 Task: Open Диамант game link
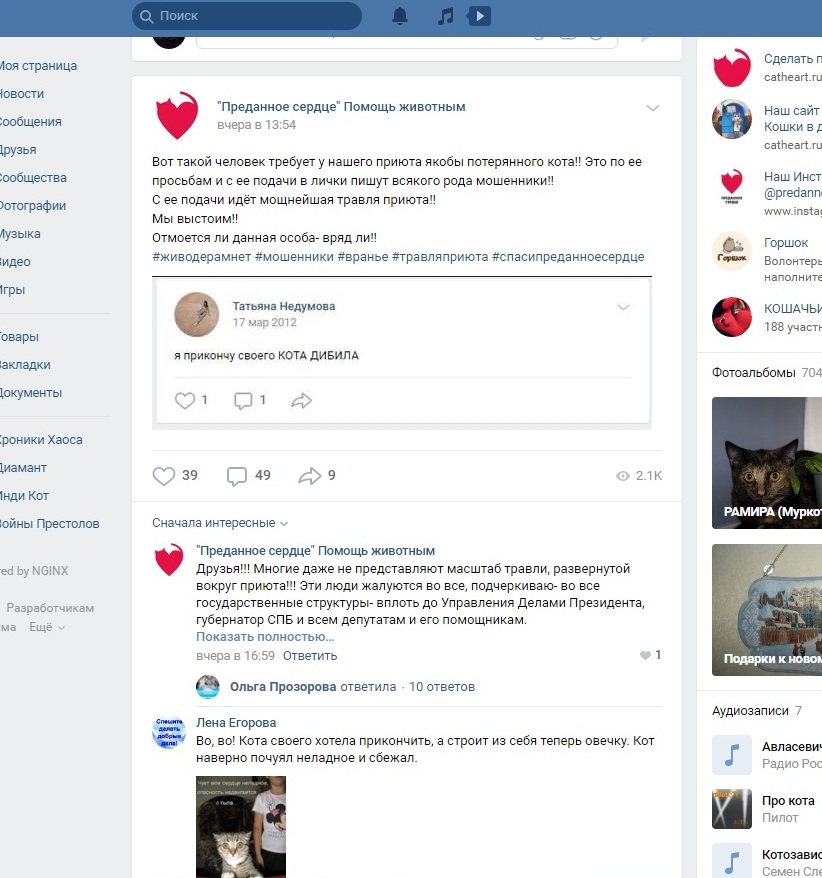(x=23, y=468)
